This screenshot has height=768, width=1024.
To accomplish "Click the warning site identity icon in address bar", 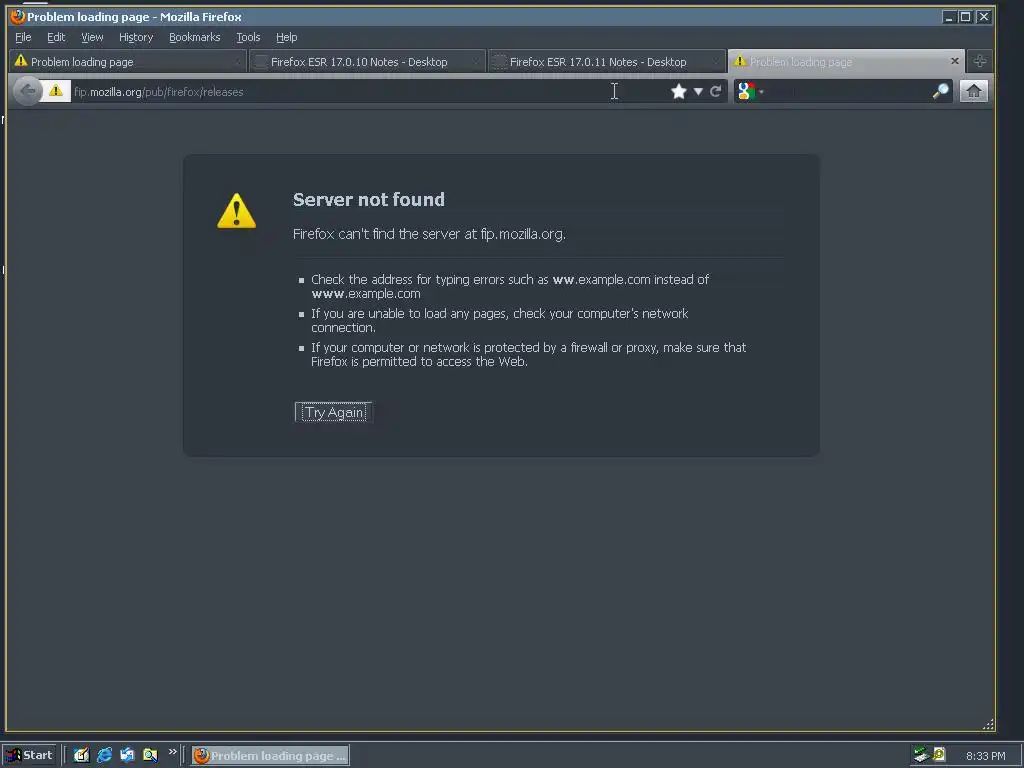I will [x=56, y=91].
